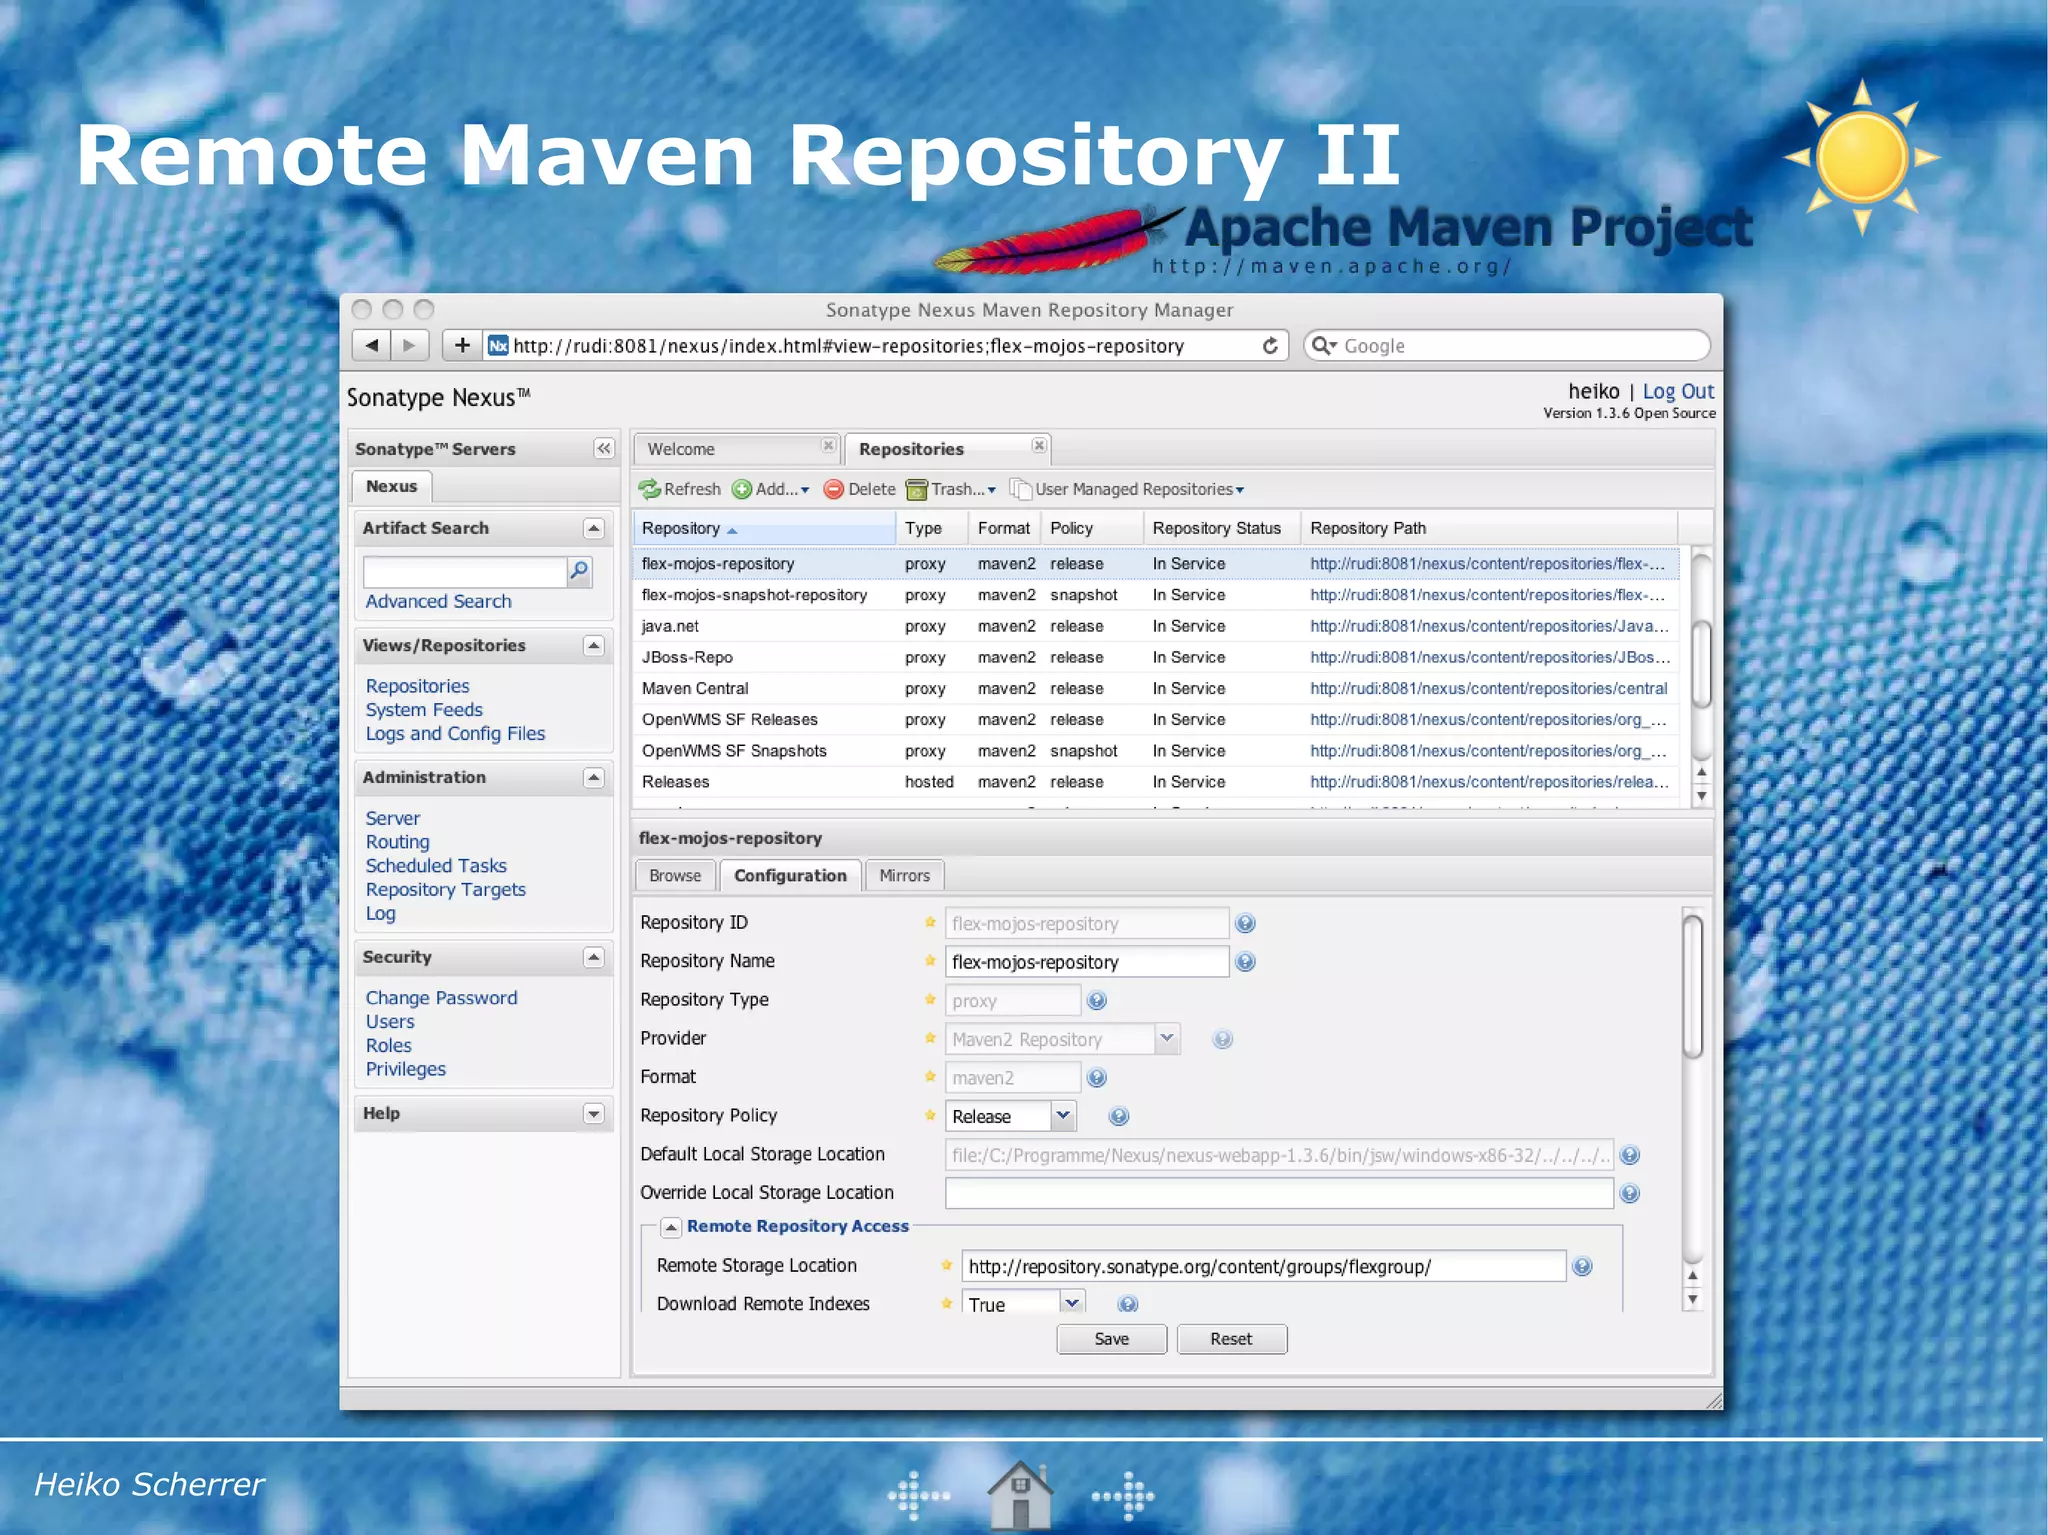Open the Repository Targets link
The image size is (2048, 1535).
click(x=445, y=890)
